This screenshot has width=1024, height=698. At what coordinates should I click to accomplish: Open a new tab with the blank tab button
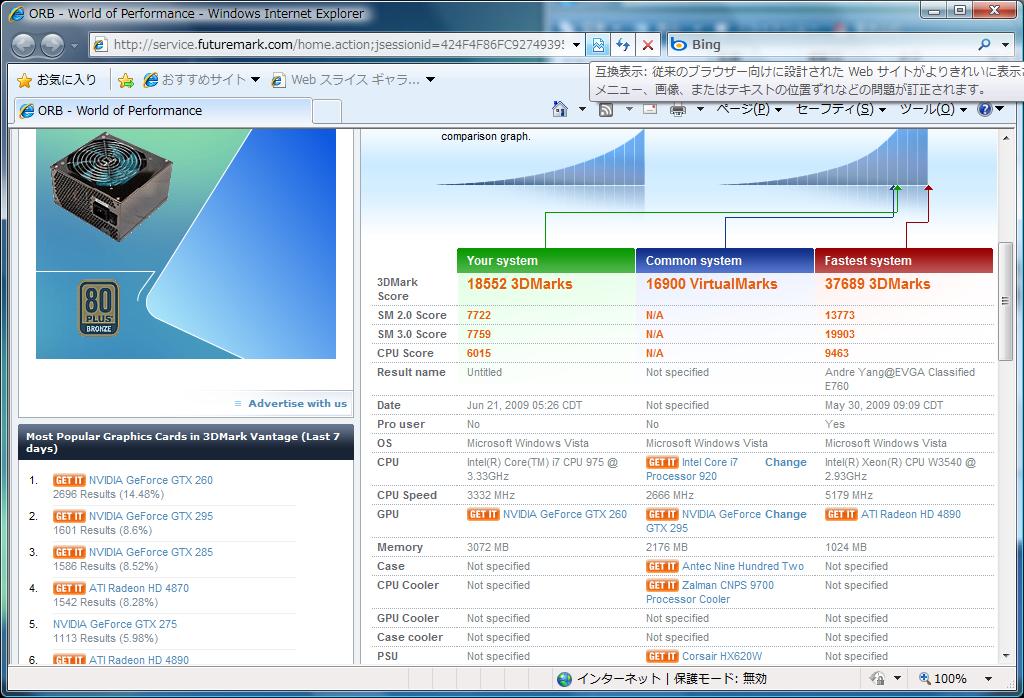pyautogui.click(x=327, y=111)
